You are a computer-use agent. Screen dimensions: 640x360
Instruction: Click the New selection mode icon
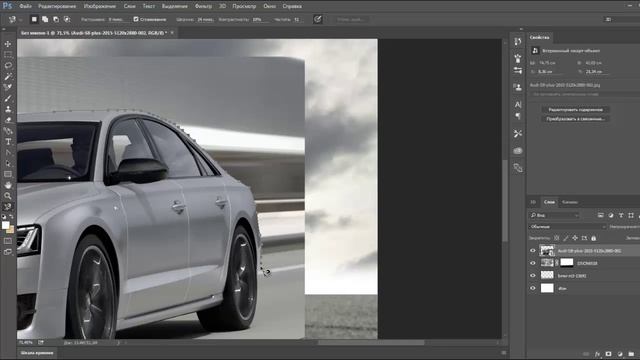pyautogui.click(x=34, y=19)
